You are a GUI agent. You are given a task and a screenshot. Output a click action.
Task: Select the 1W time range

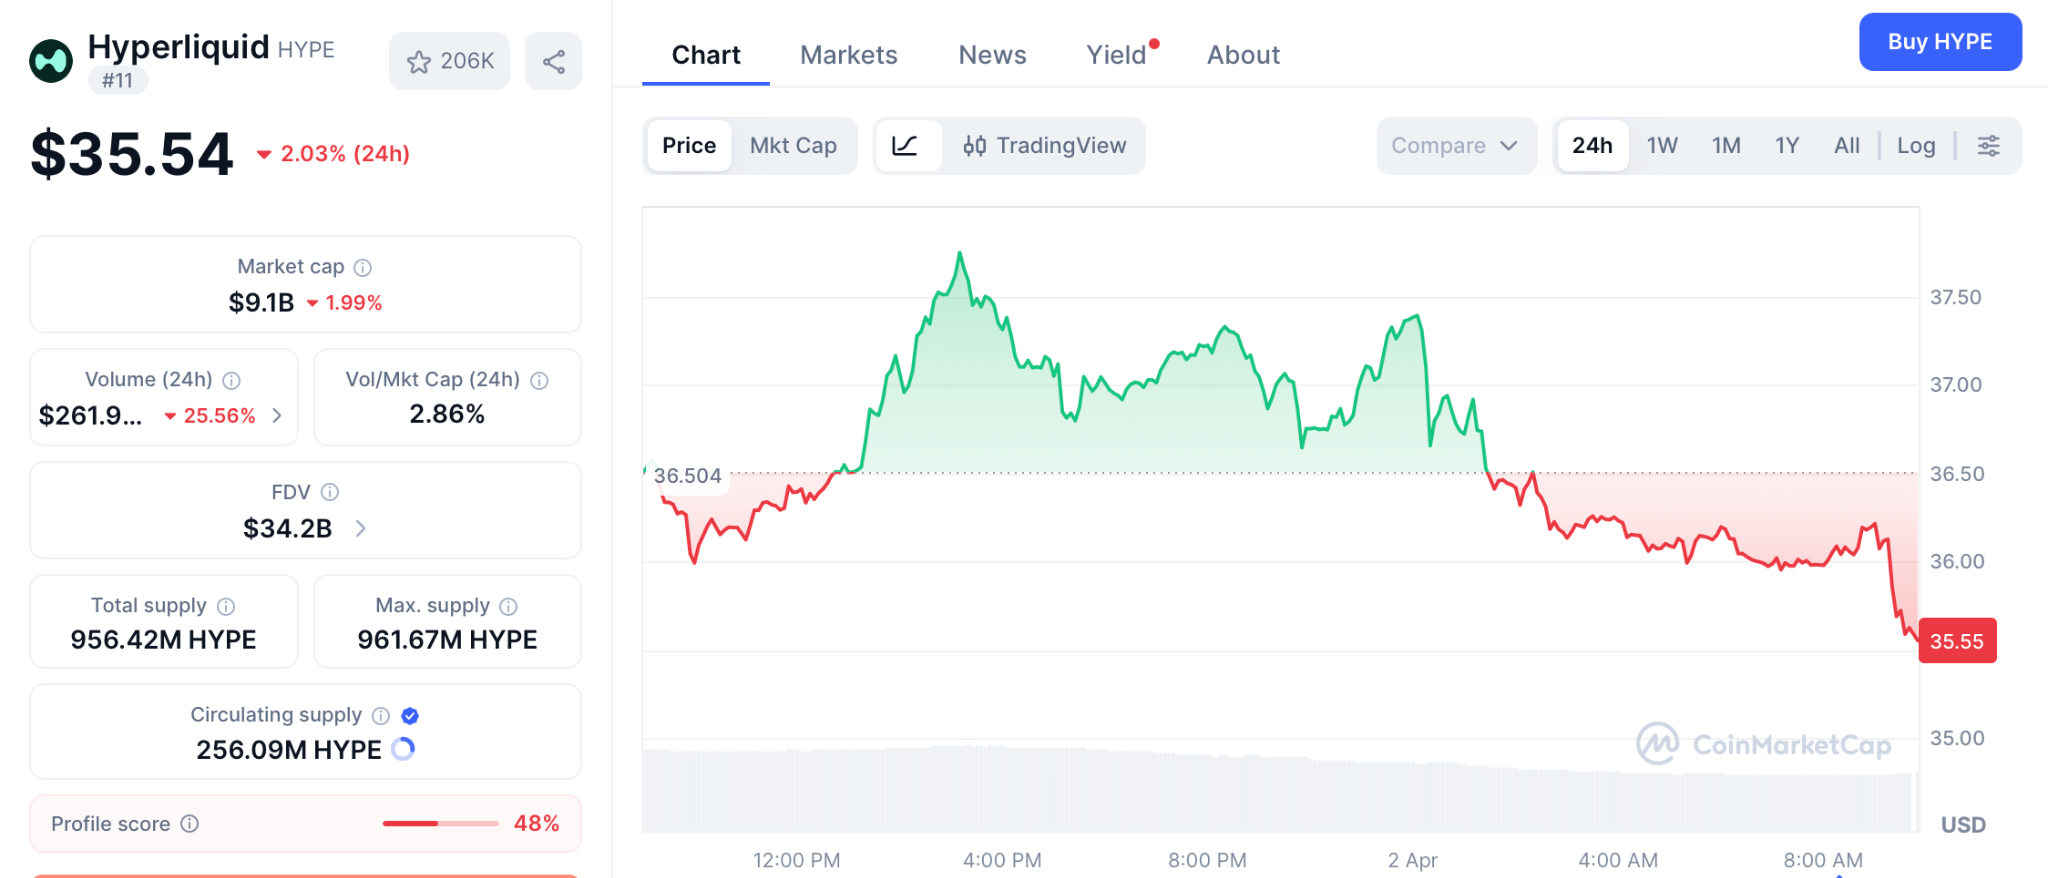(1662, 146)
